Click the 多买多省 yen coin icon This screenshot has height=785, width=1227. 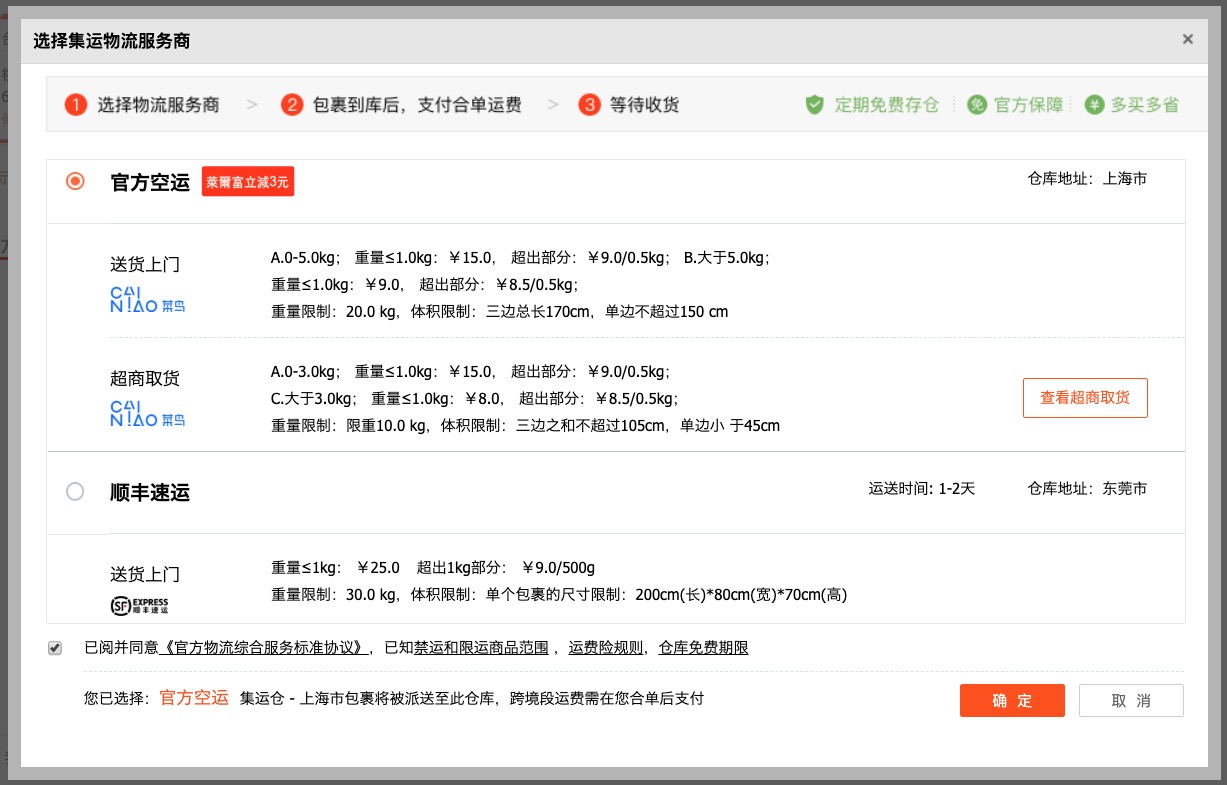click(x=1094, y=105)
